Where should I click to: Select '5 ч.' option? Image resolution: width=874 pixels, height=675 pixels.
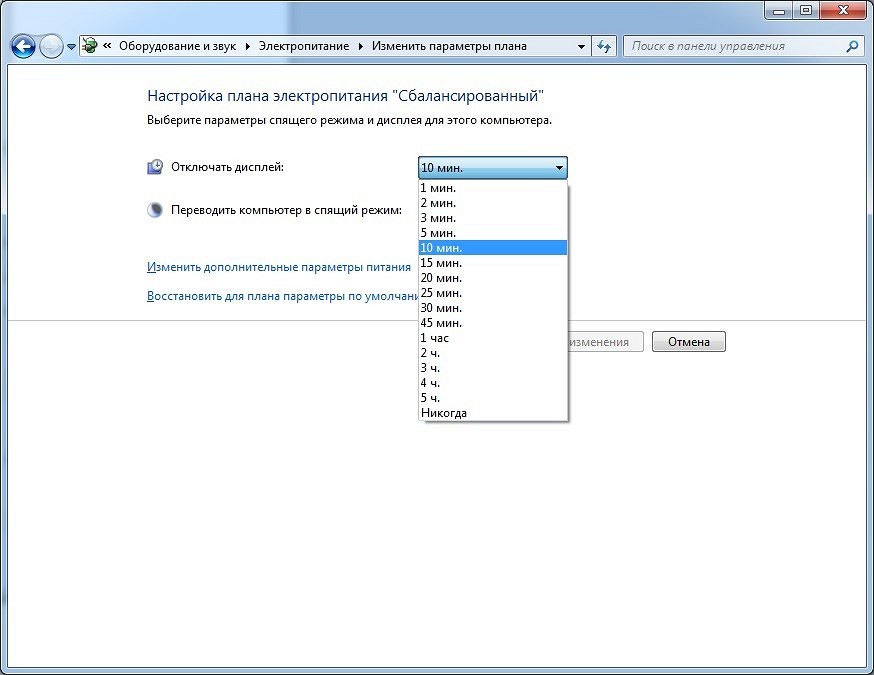[x=493, y=399]
